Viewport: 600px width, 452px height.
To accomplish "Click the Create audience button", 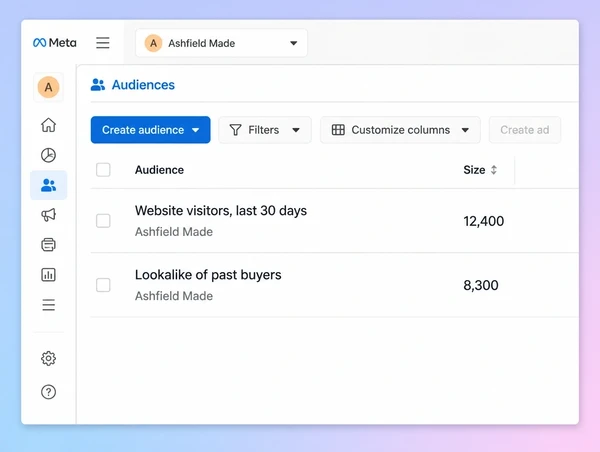I will coord(150,130).
